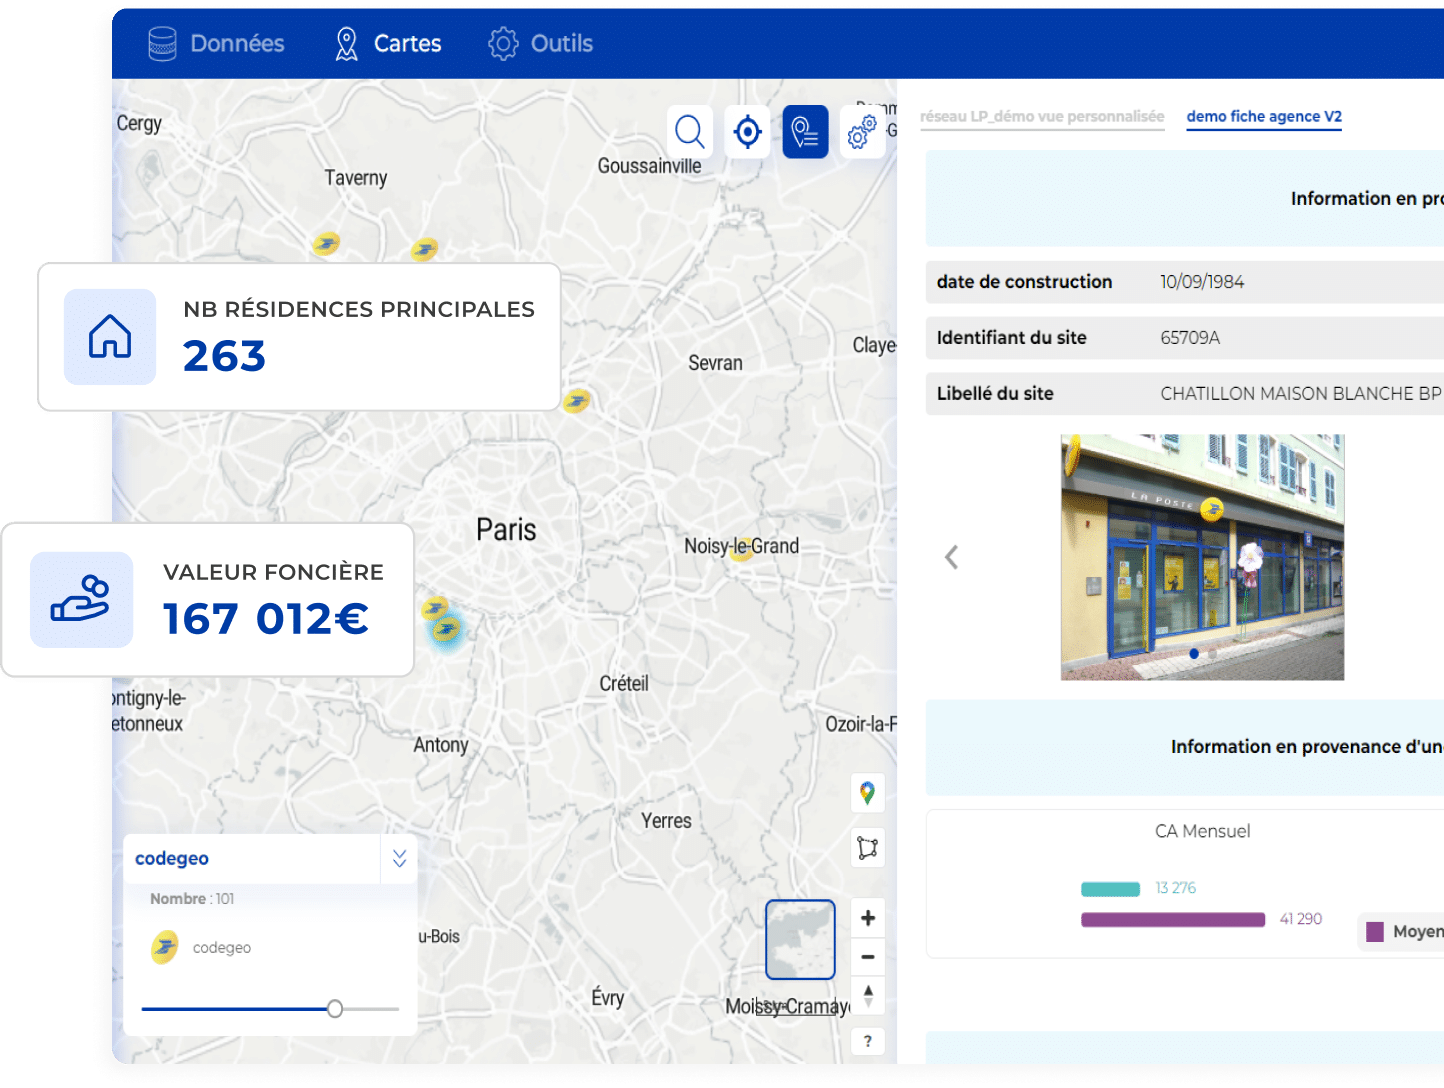The width and height of the screenshot is (1444, 1088).
Task: Open the map settings gears icon
Action: click(x=862, y=131)
